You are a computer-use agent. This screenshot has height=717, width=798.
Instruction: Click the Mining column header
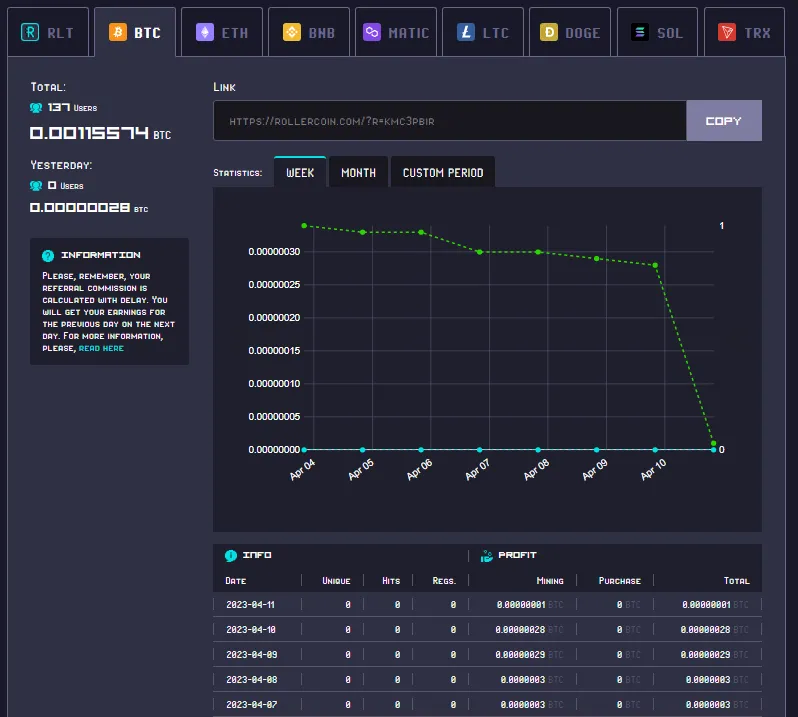550,581
